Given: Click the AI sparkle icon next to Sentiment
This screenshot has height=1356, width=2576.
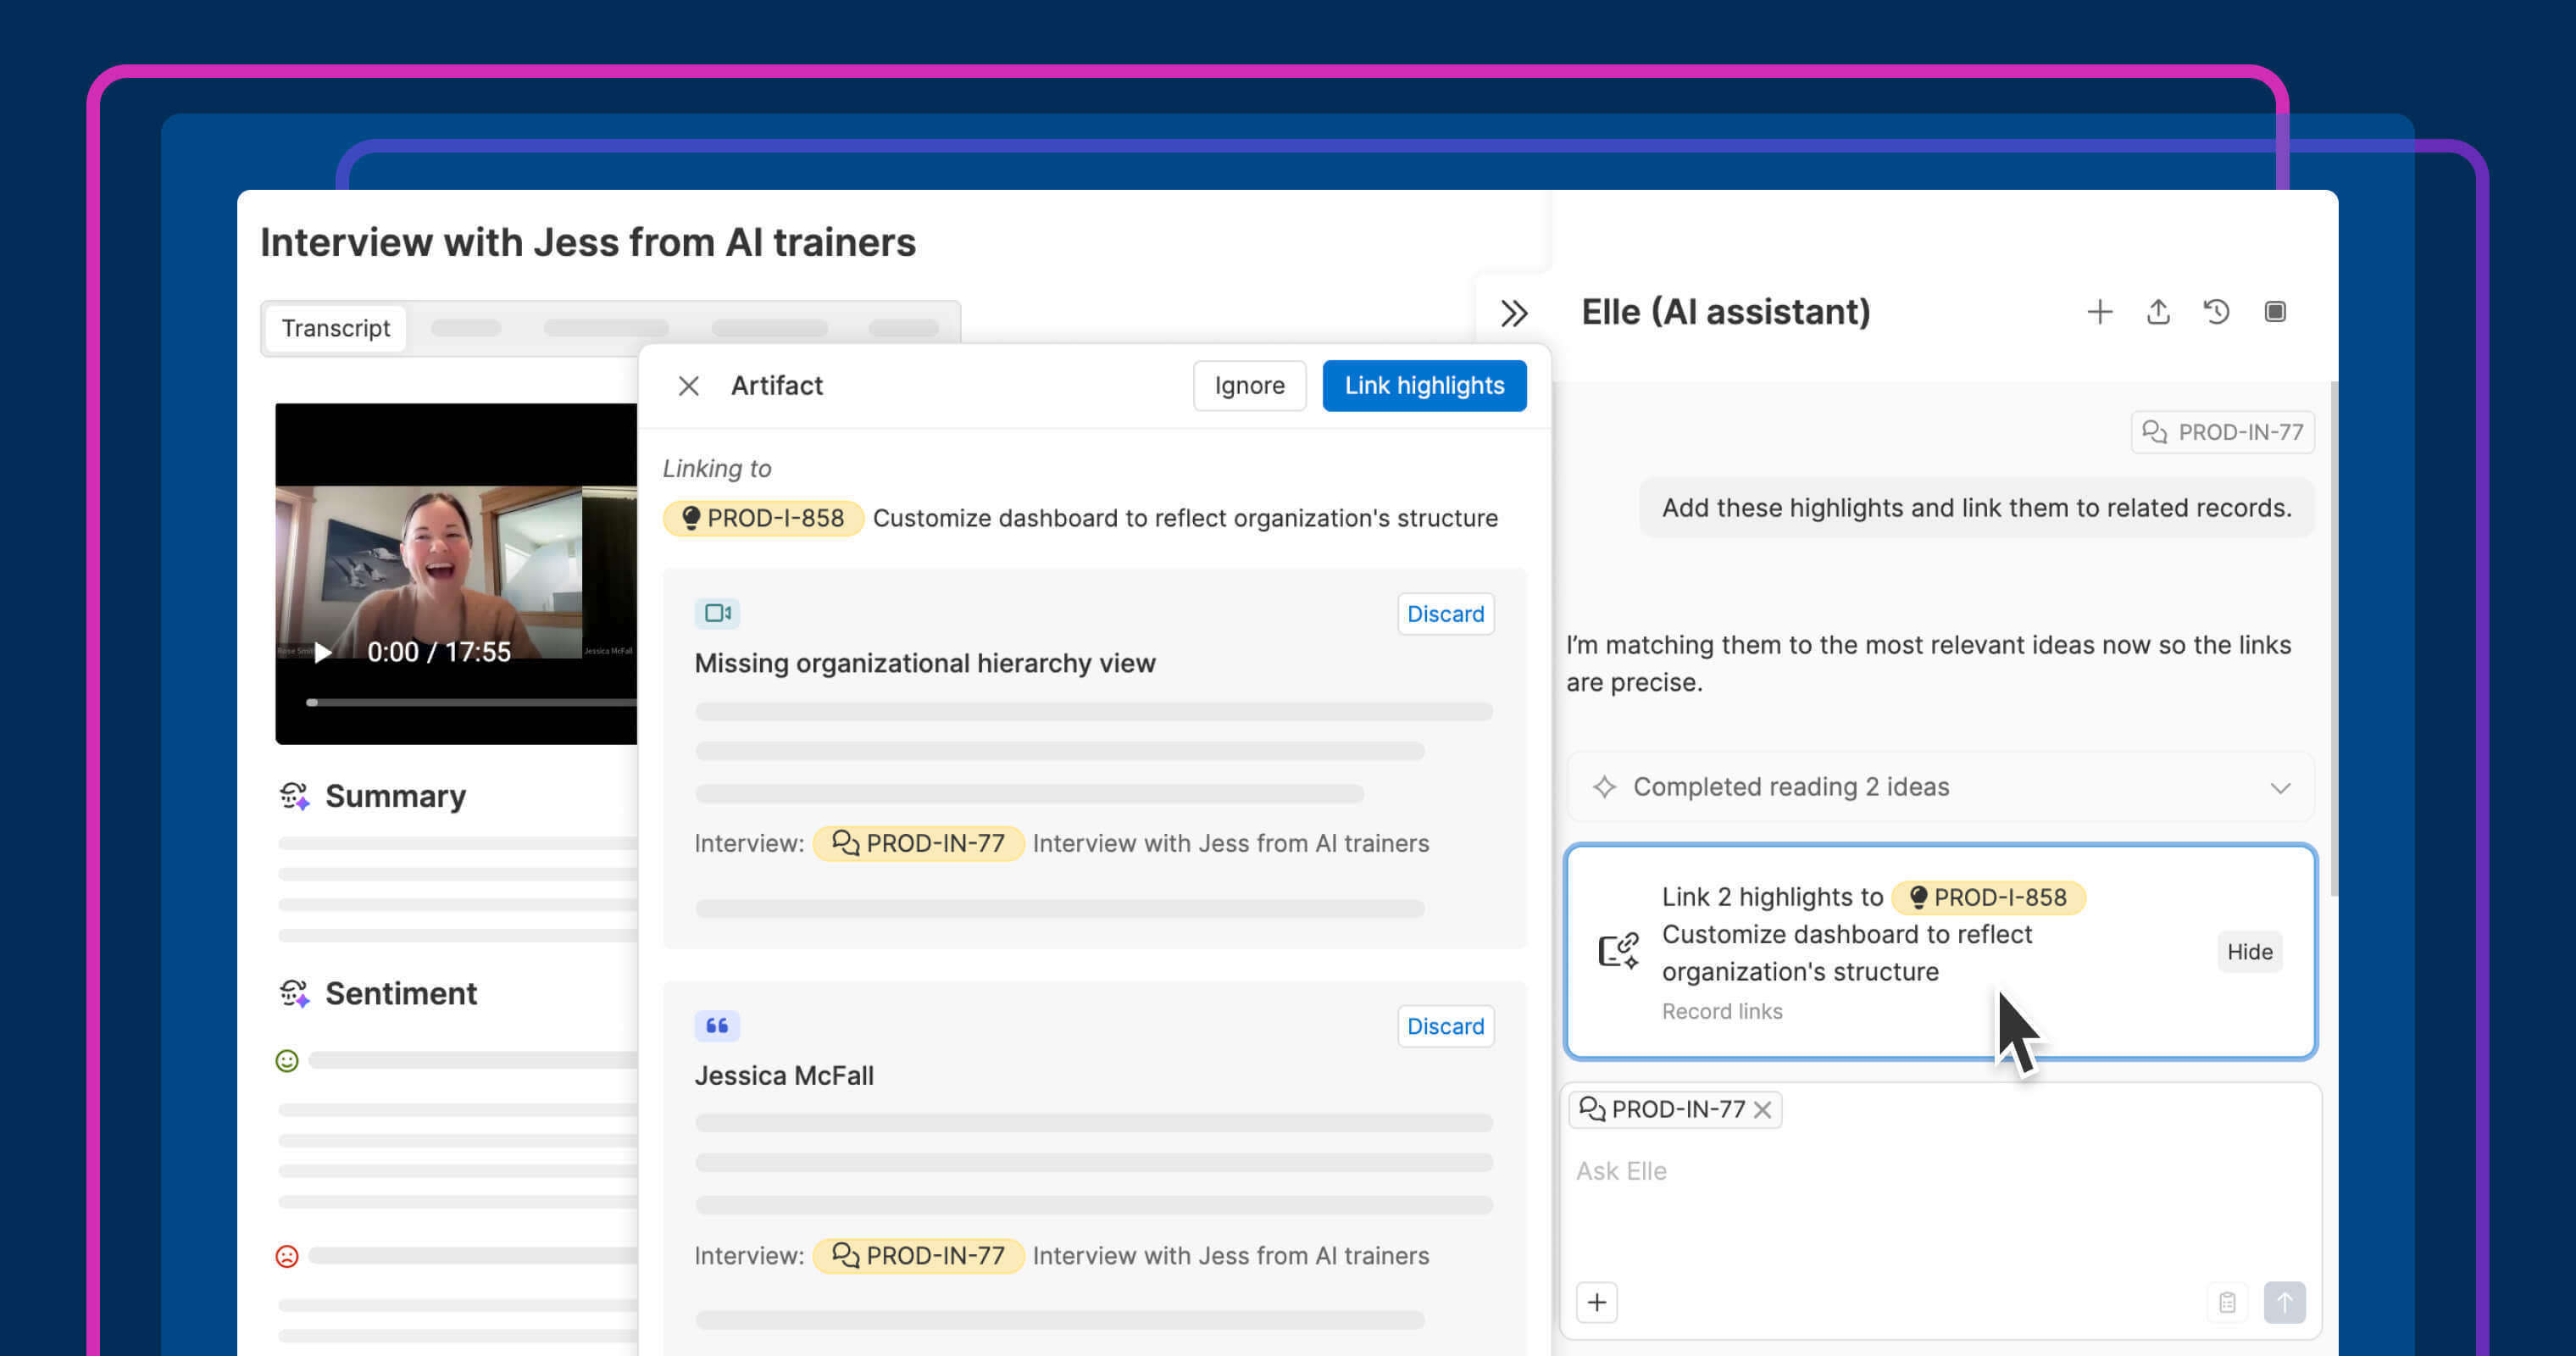Looking at the screenshot, I should click(x=294, y=993).
